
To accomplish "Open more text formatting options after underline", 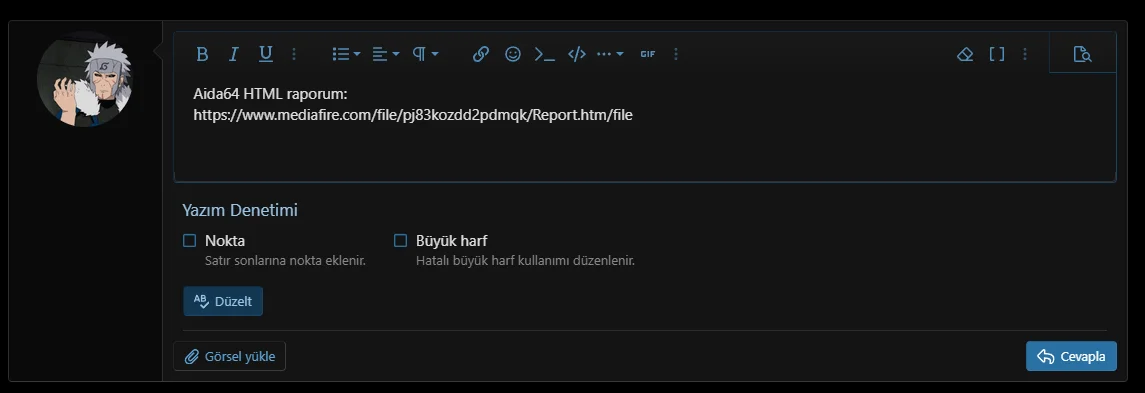I will 294,54.
